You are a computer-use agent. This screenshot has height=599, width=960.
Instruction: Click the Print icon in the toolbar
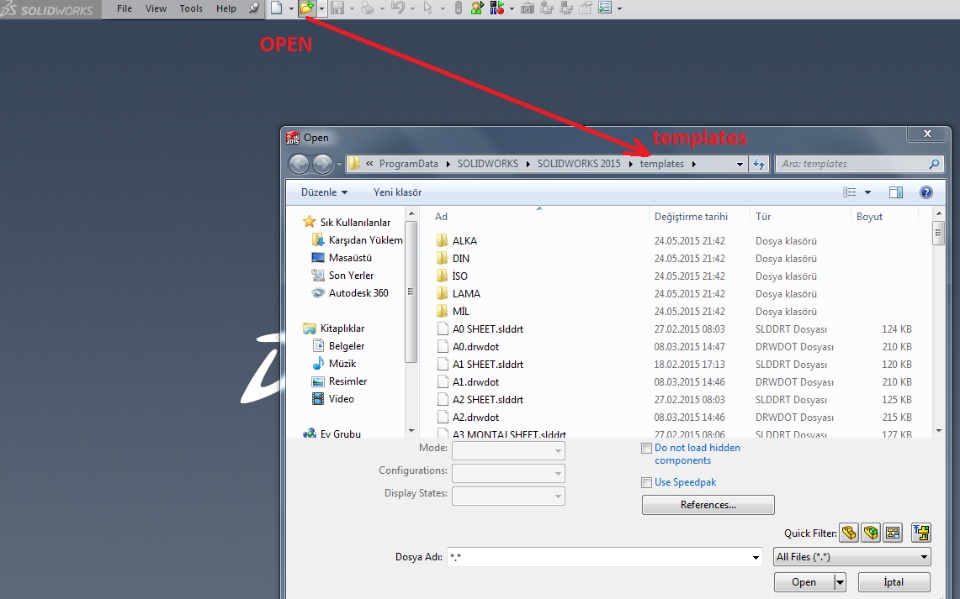coord(367,8)
